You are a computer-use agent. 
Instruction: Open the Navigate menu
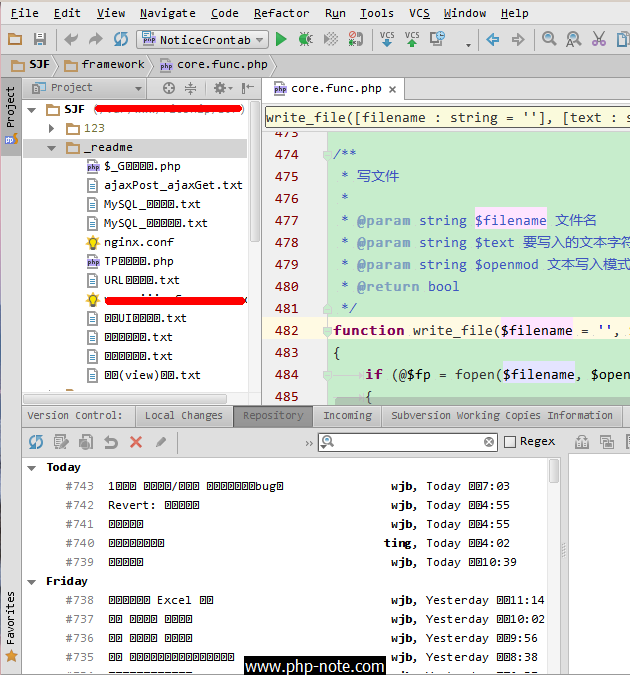[168, 13]
